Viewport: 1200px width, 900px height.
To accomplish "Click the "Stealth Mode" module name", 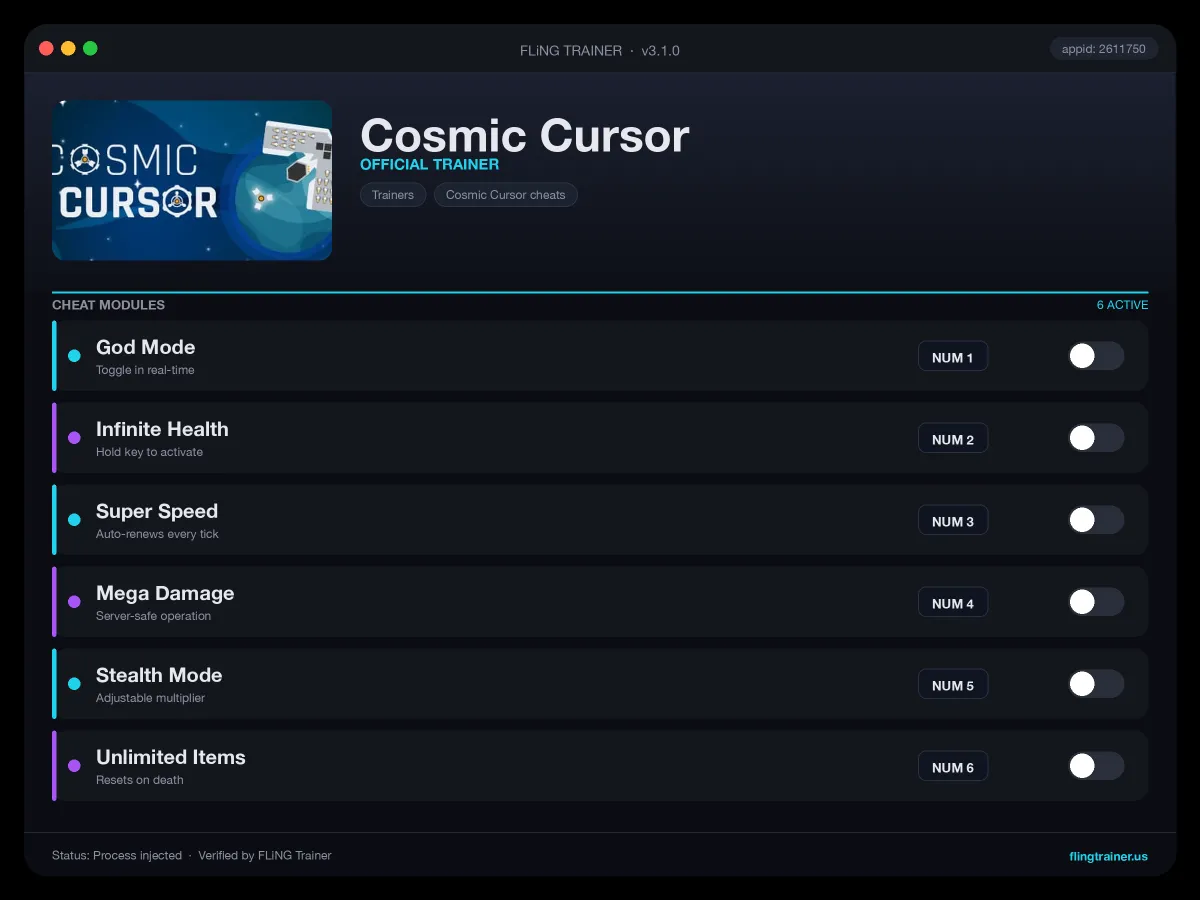I will pyautogui.click(x=159, y=675).
